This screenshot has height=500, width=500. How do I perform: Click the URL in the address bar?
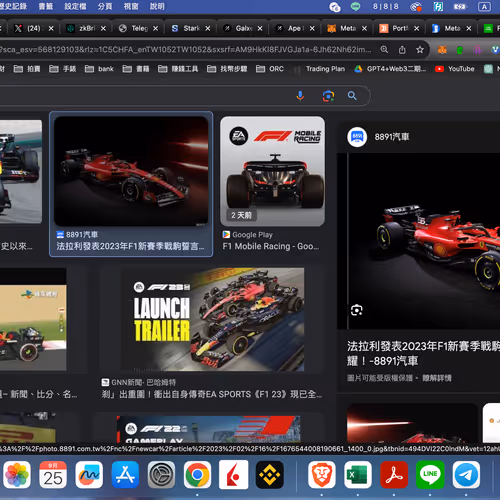[x=185, y=50]
